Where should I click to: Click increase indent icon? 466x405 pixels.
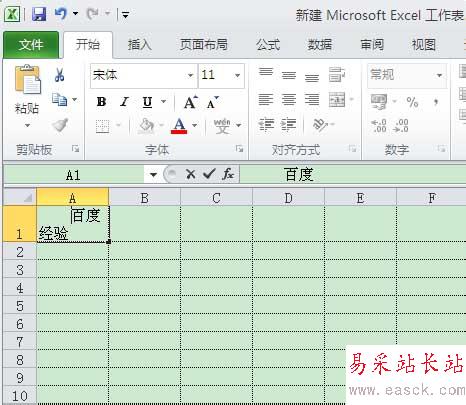click(x=288, y=125)
